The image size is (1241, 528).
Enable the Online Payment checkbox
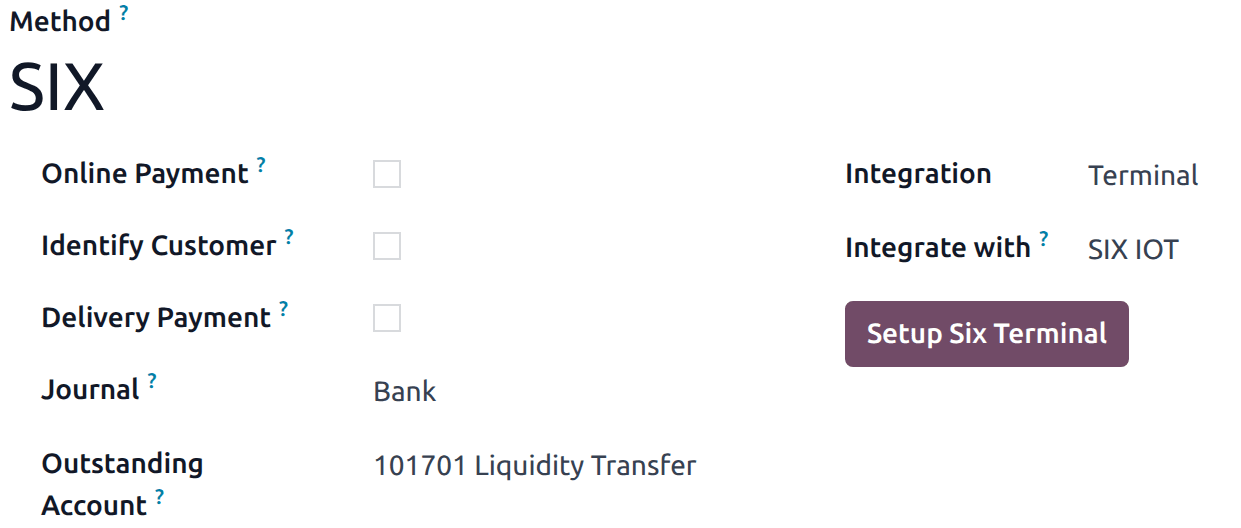(x=387, y=175)
